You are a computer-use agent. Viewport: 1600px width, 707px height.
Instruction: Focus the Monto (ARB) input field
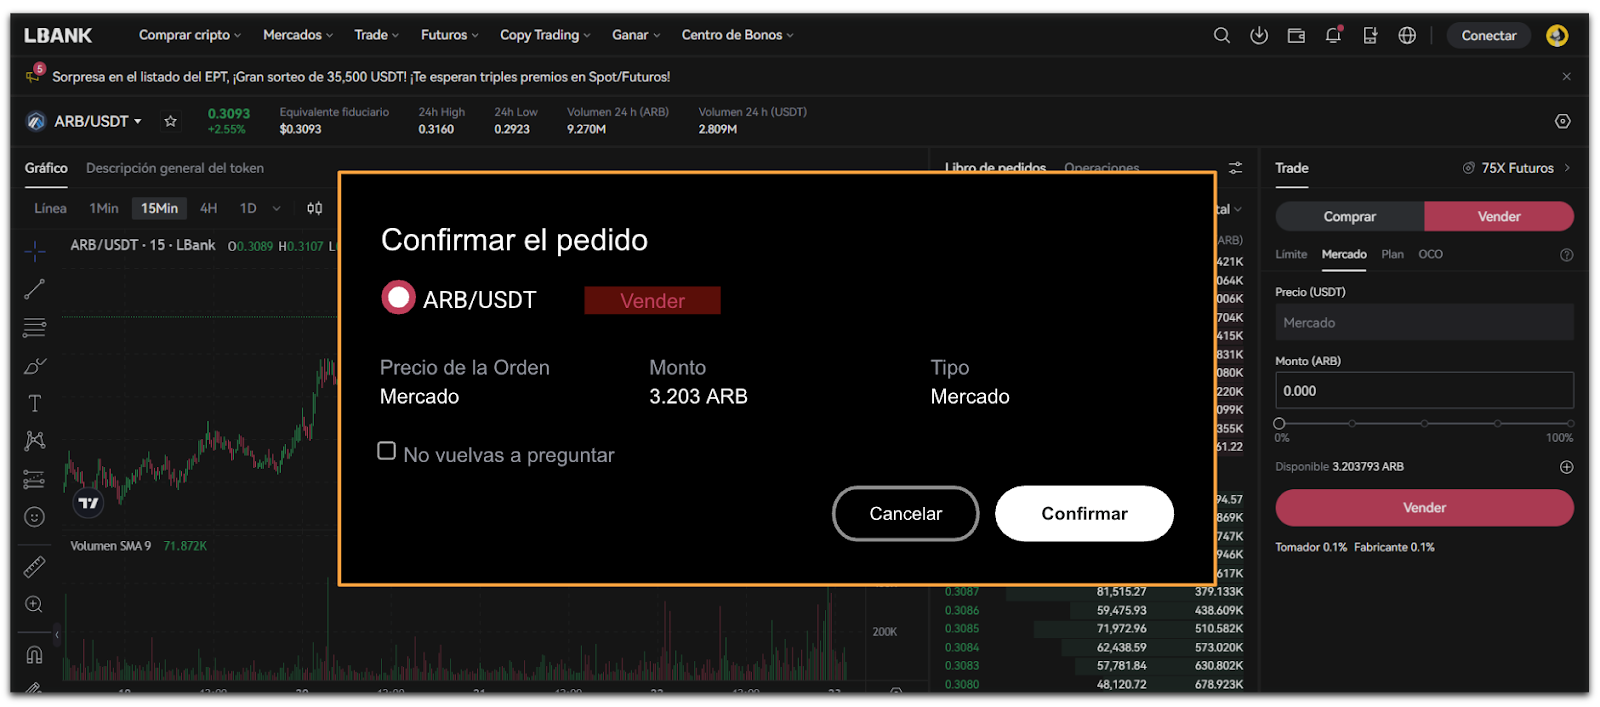[x=1424, y=390]
